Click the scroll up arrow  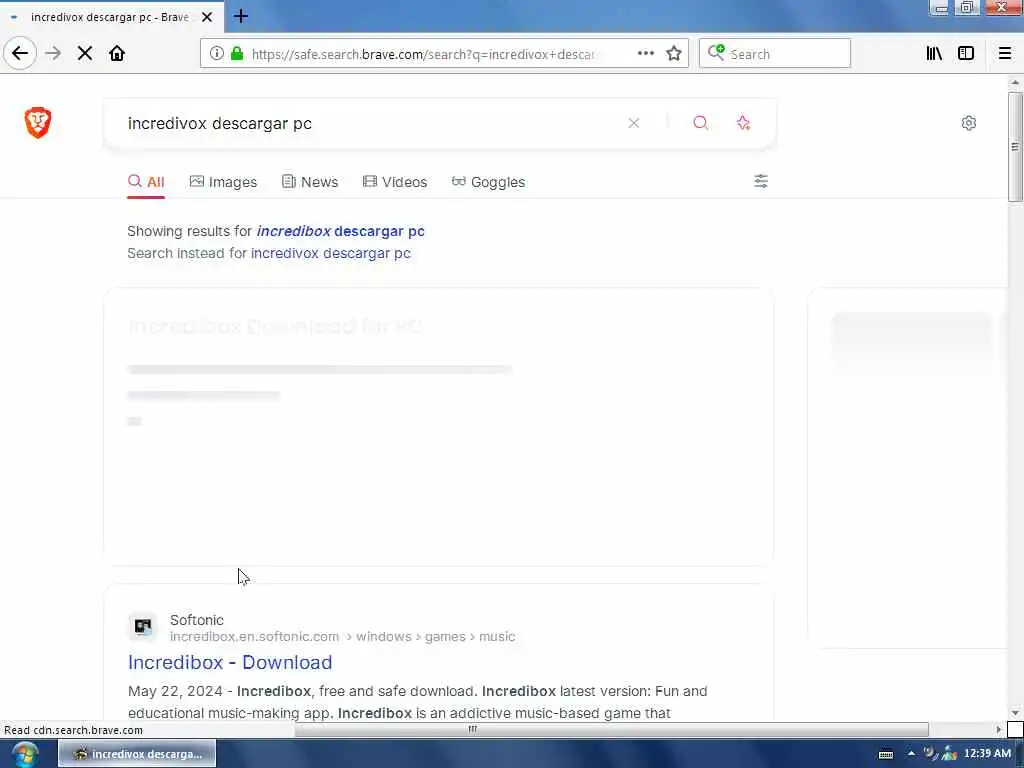pos(1015,83)
